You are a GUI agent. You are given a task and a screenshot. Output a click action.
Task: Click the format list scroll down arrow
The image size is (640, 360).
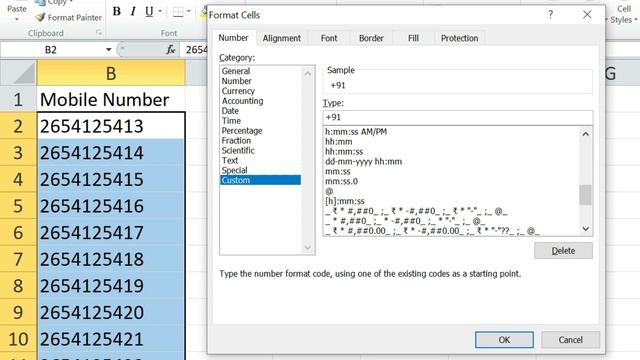click(585, 229)
